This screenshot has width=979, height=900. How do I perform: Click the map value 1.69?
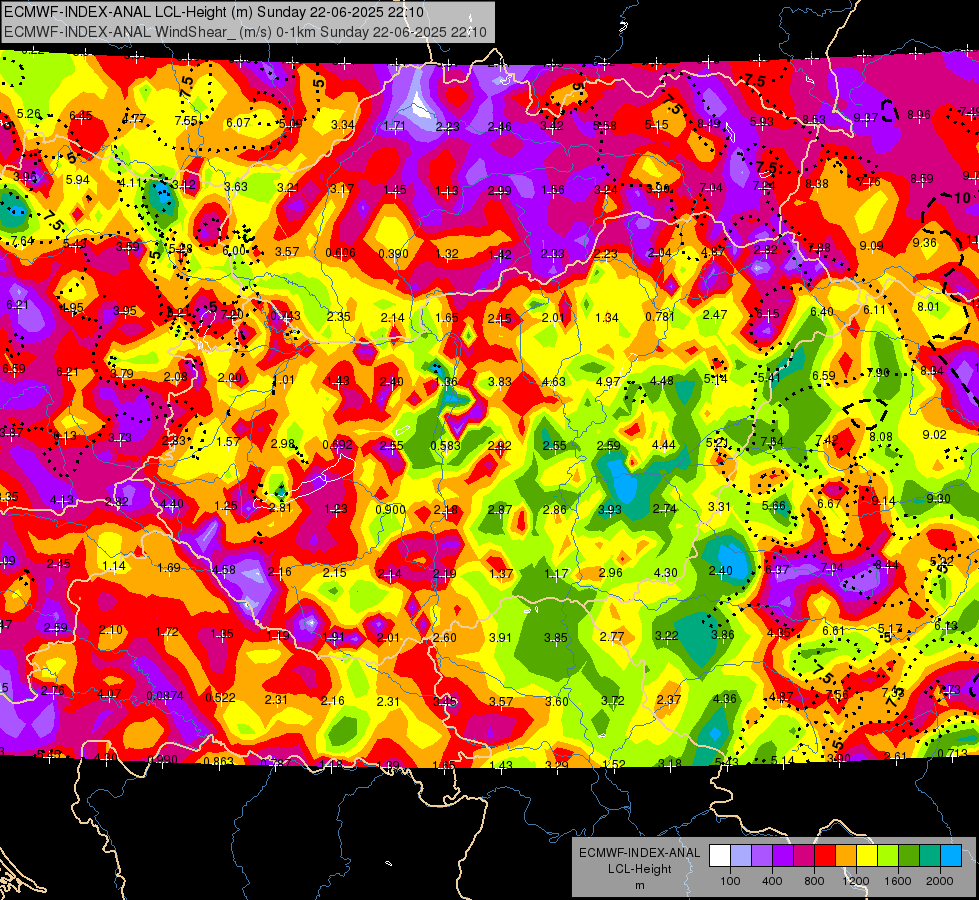[169, 568]
